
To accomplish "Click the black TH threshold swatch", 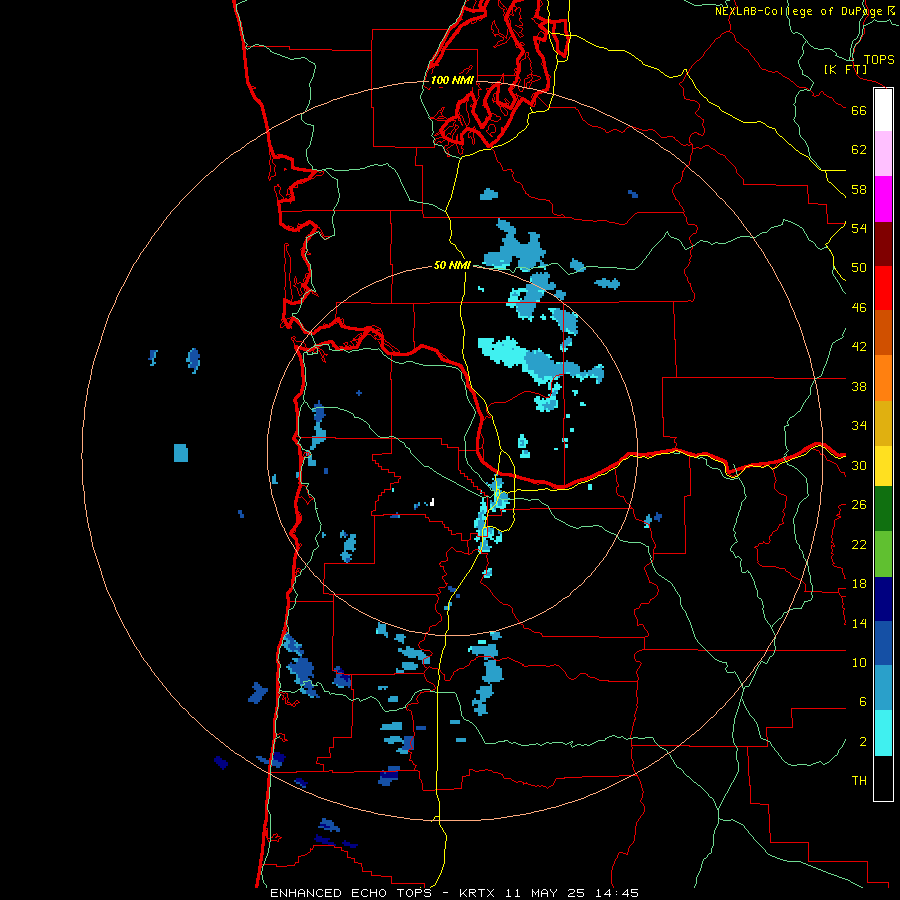I will 883,778.
